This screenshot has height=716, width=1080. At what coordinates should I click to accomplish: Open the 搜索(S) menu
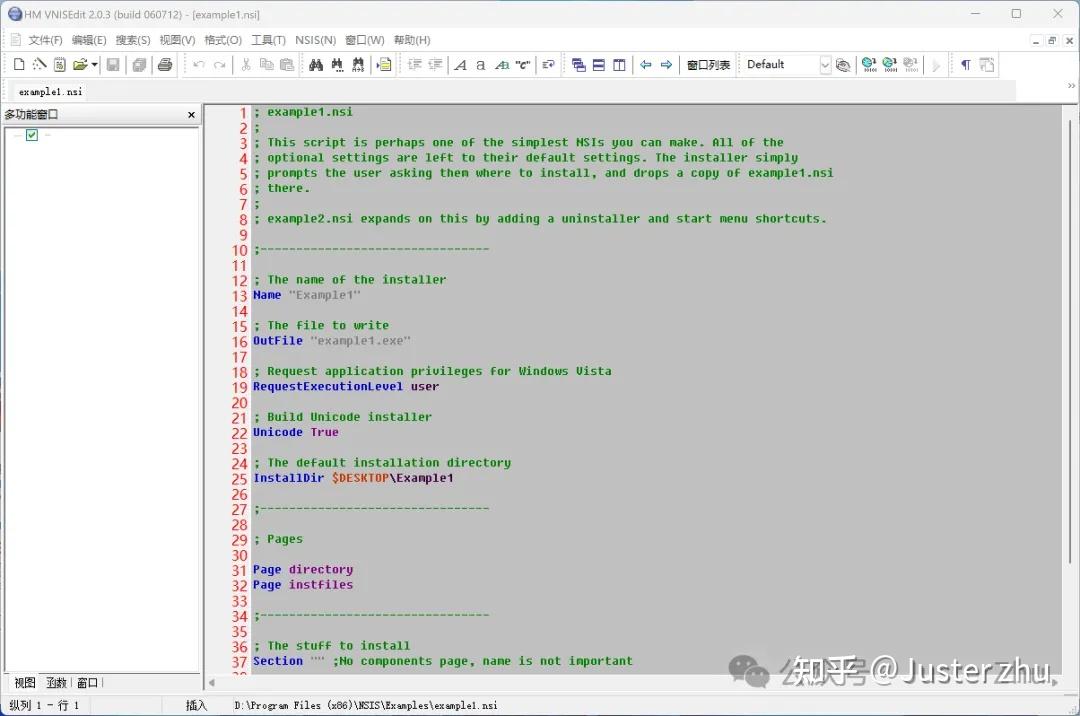(x=133, y=40)
